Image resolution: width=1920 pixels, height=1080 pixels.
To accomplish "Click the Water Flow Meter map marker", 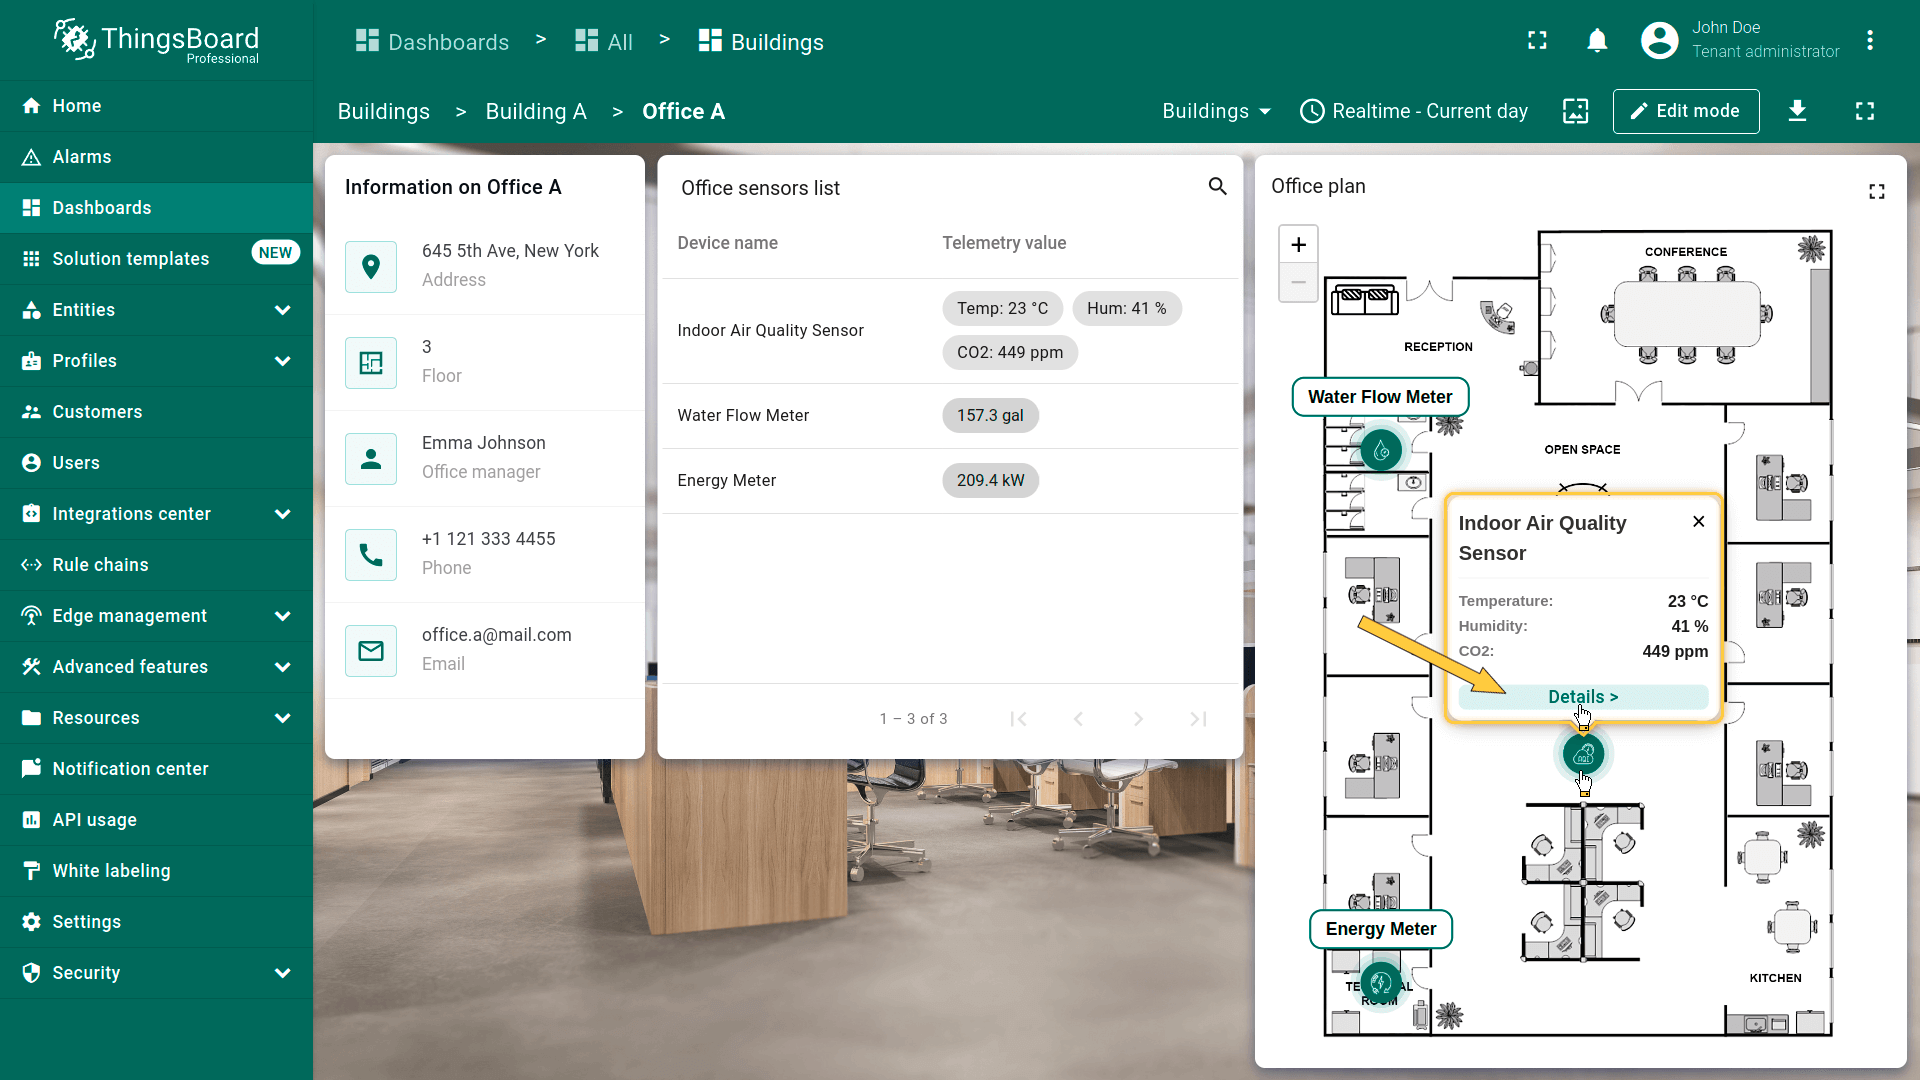I will (x=1381, y=451).
